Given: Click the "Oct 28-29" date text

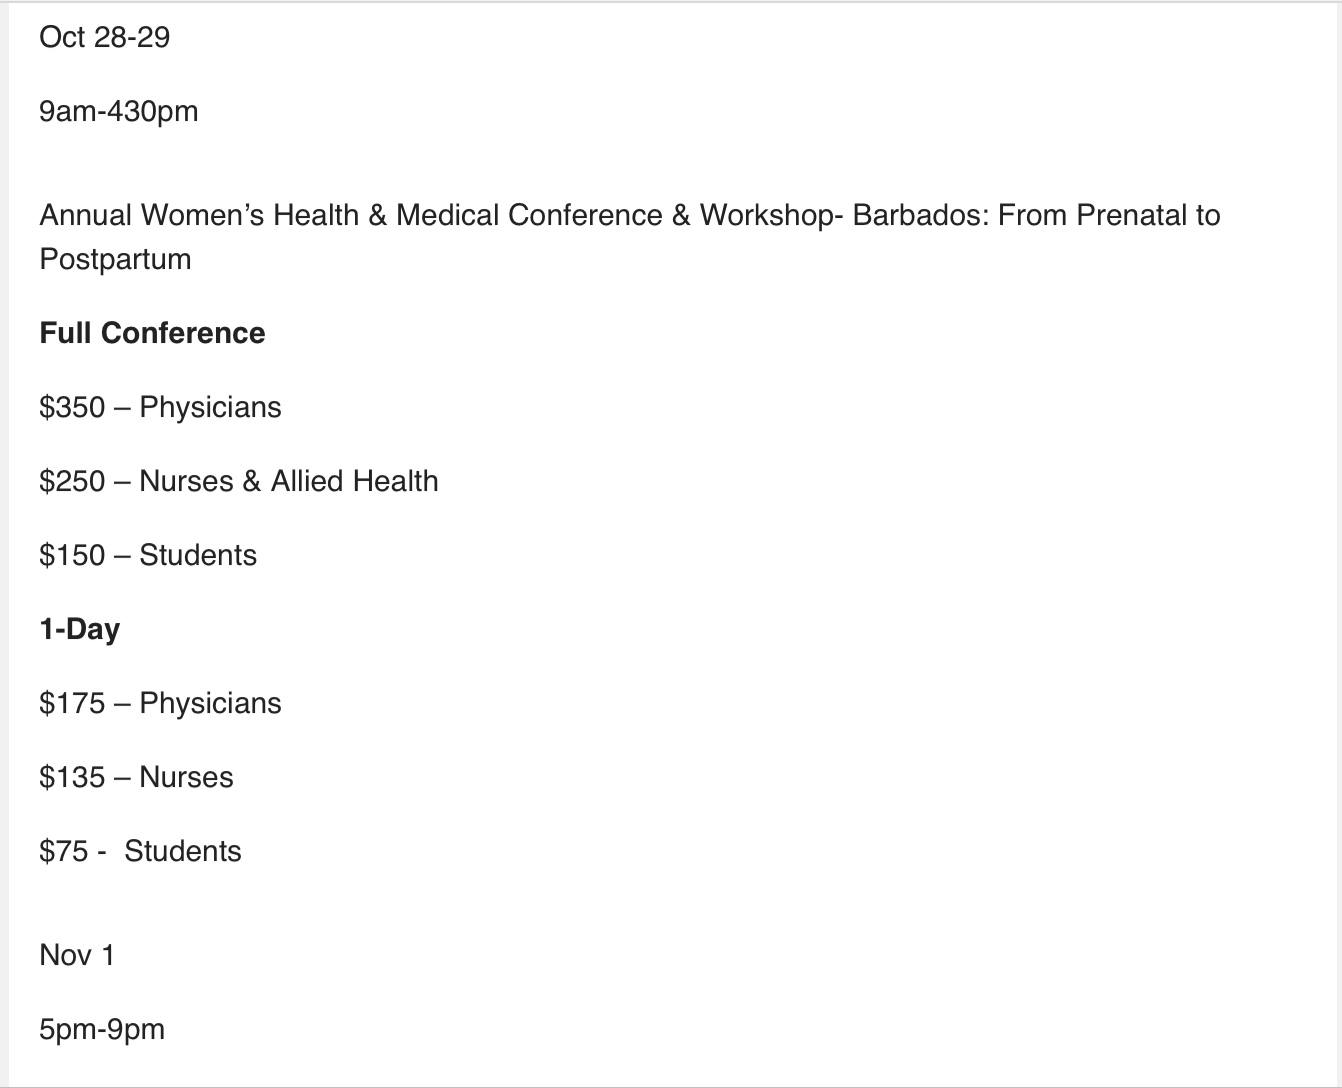Looking at the screenshot, I should click(104, 38).
